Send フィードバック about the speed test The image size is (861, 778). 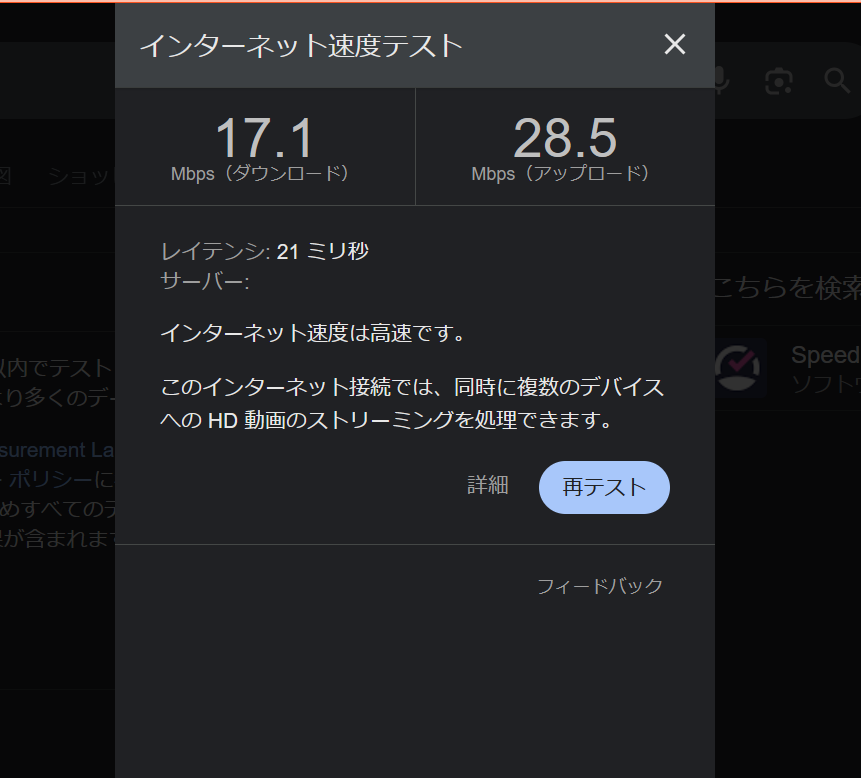coord(598,586)
